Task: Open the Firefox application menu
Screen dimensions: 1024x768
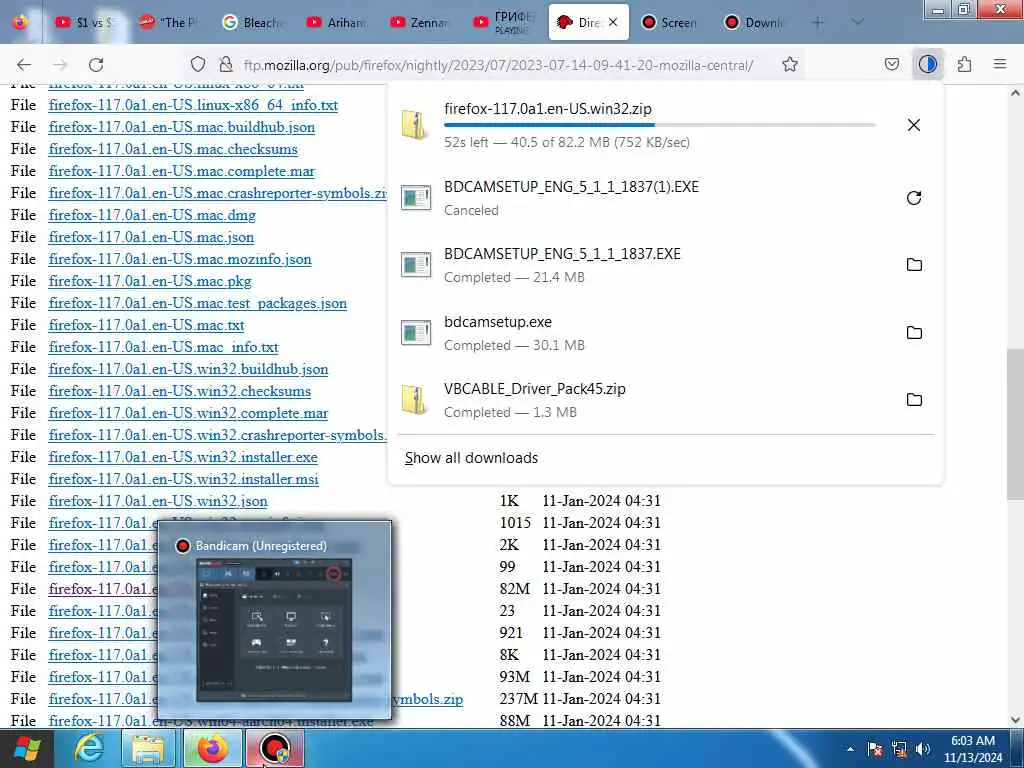Action: tap(1000, 64)
